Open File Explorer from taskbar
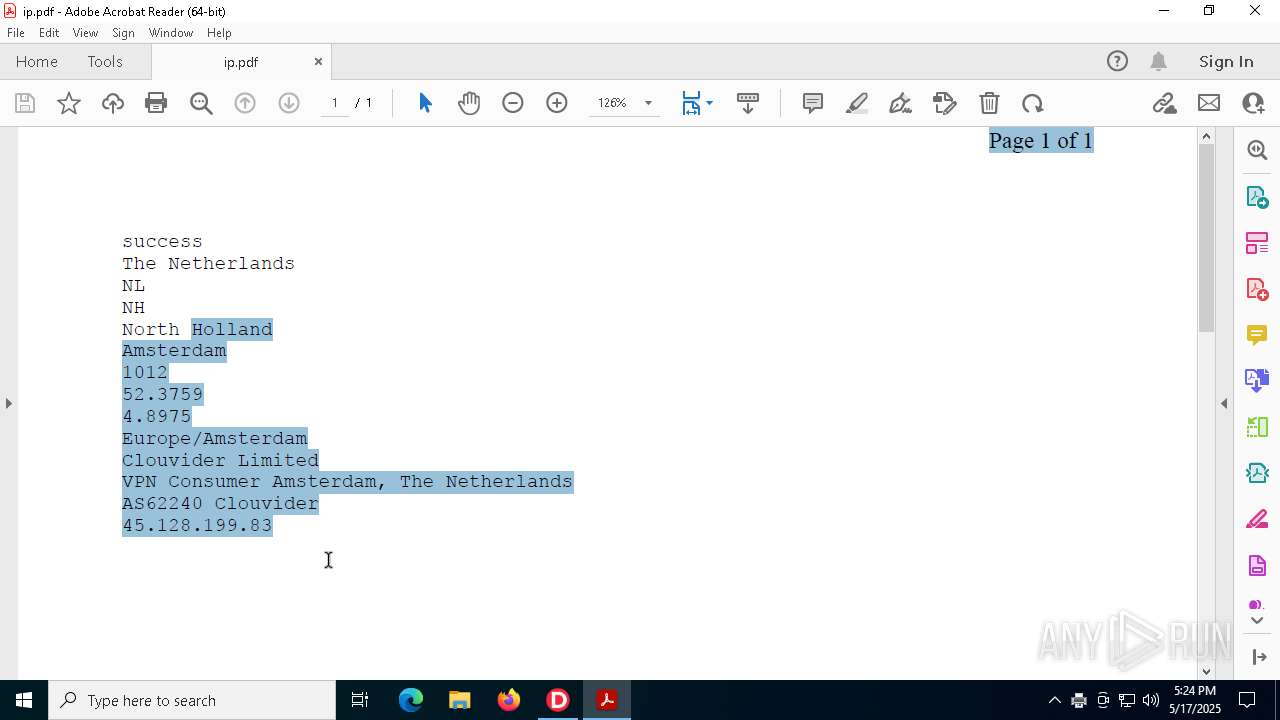 459,700
